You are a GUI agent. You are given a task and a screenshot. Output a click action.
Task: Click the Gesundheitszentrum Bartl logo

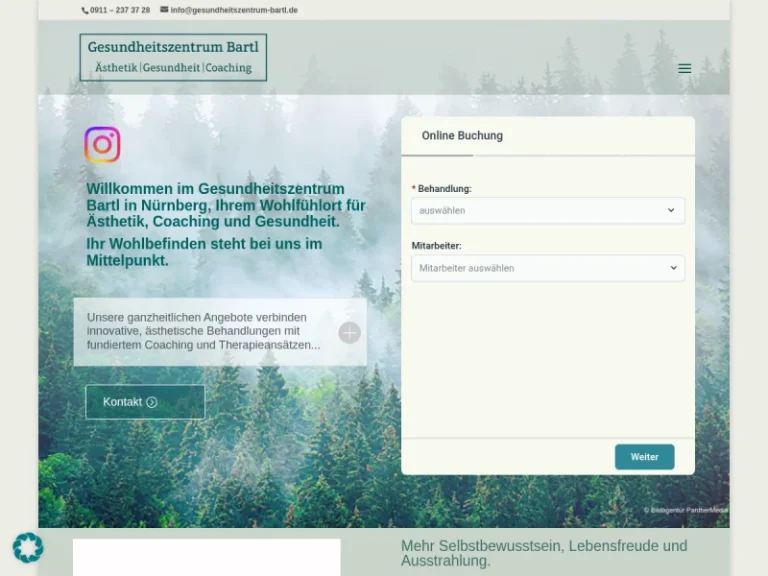pyautogui.click(x=173, y=57)
